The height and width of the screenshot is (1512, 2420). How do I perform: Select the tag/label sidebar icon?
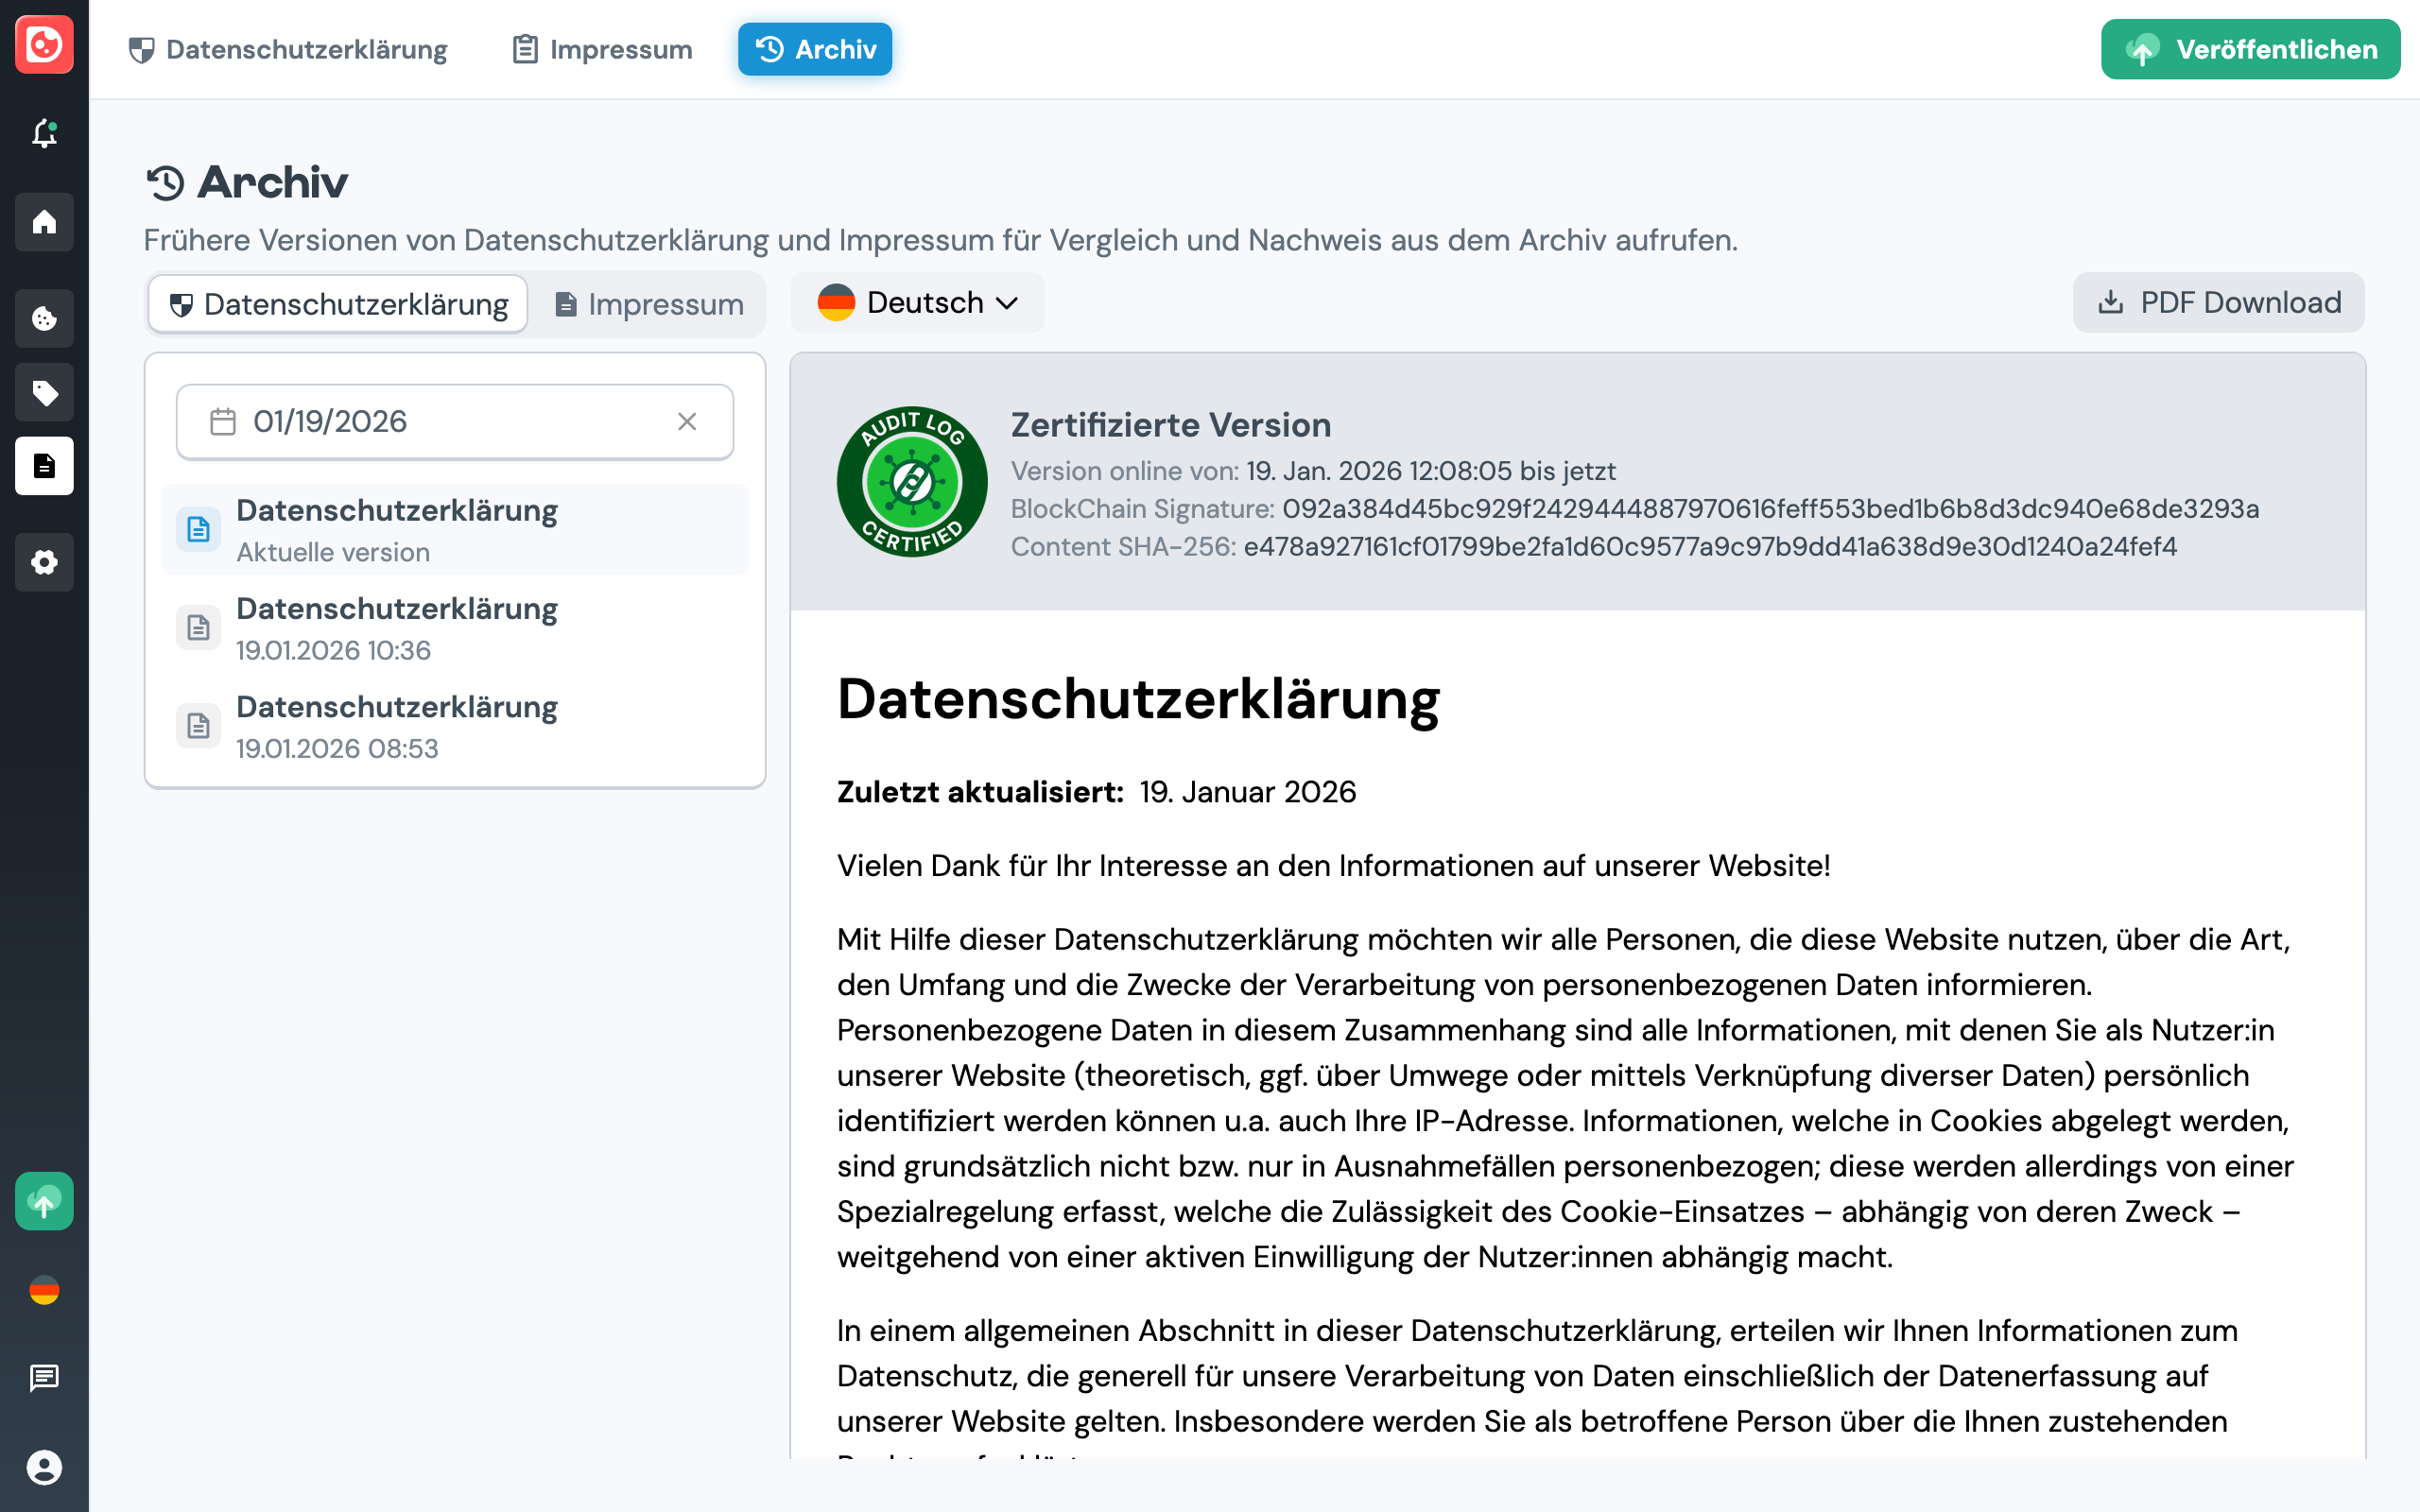pos(44,392)
